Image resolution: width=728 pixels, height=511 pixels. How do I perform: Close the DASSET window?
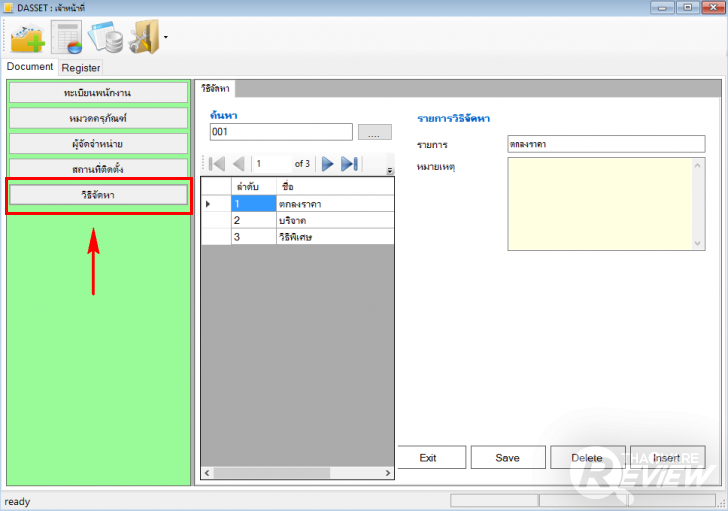click(714, 7)
